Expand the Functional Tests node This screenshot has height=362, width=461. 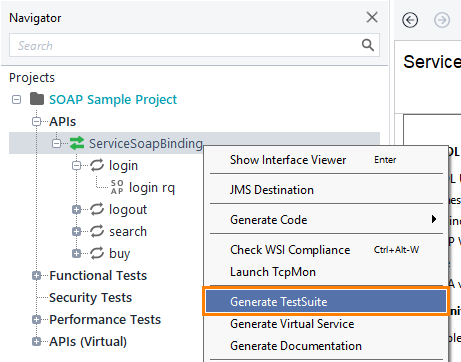(x=36, y=275)
